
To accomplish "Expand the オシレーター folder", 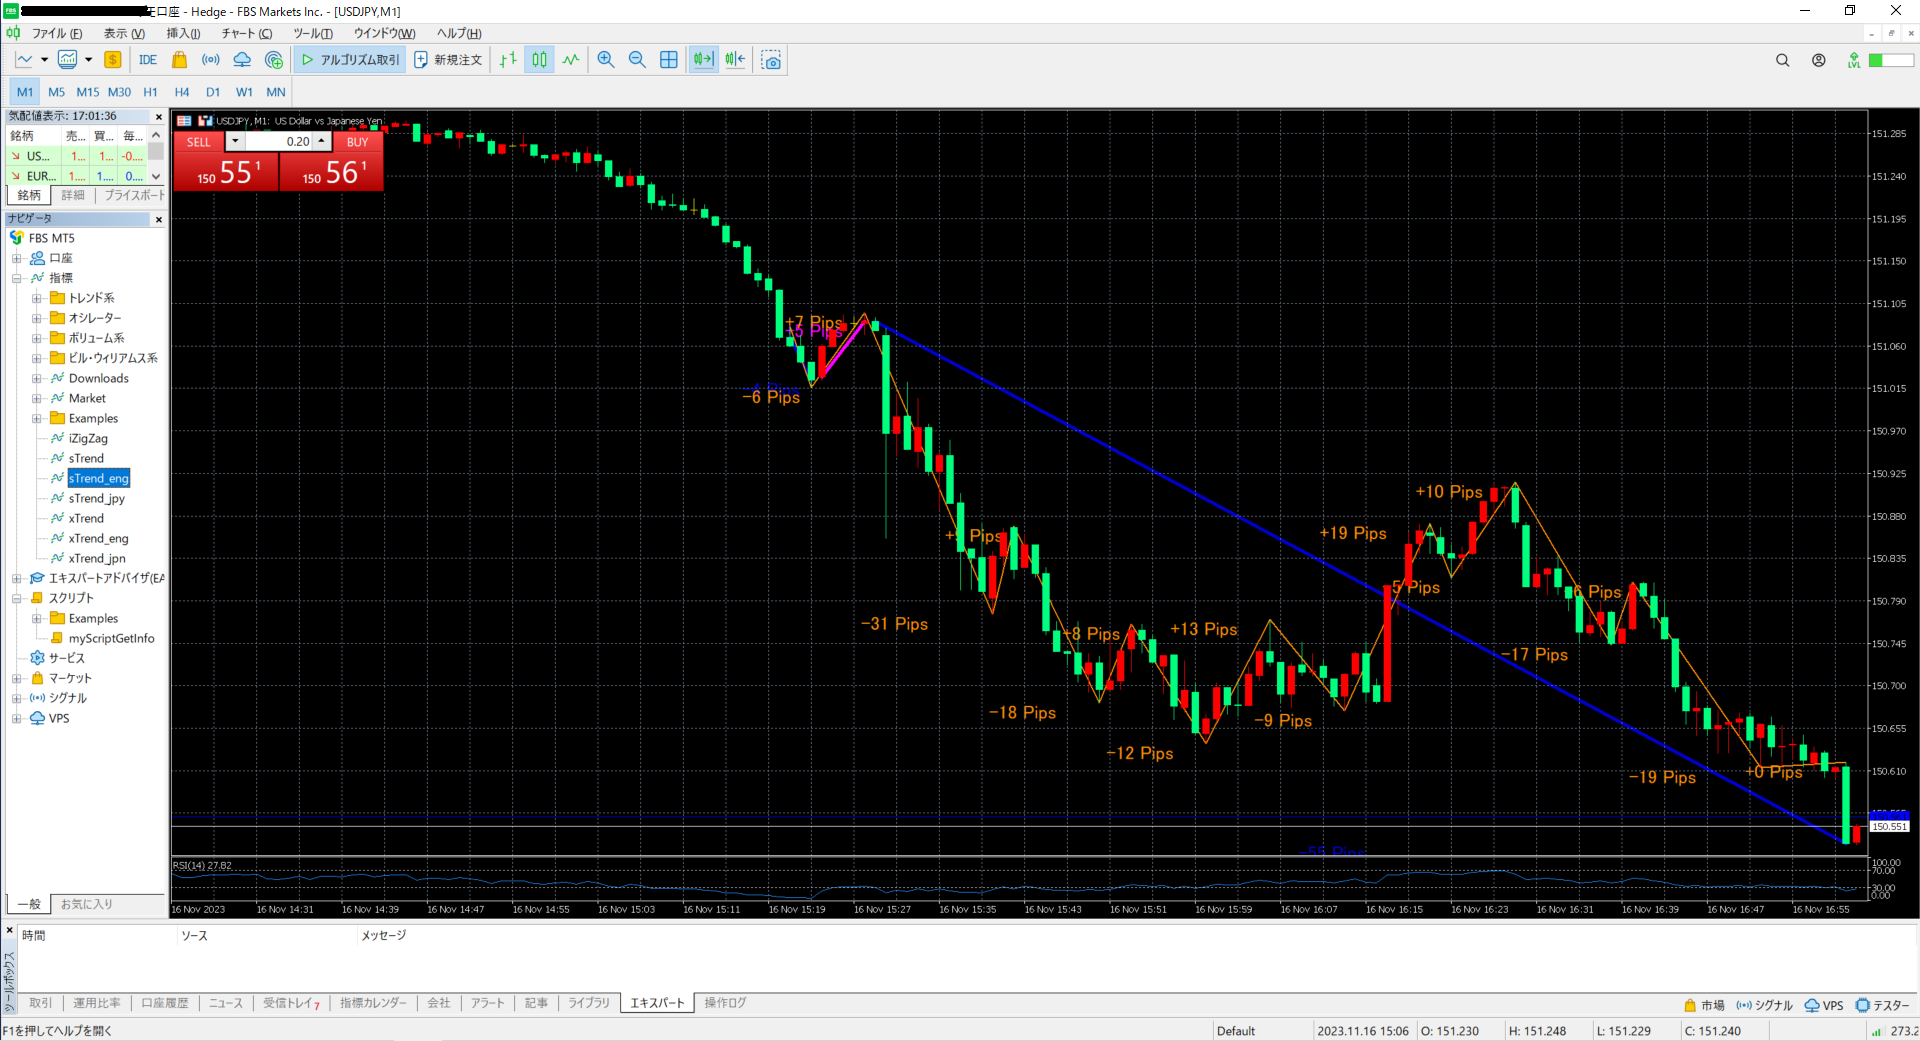I will [37, 318].
